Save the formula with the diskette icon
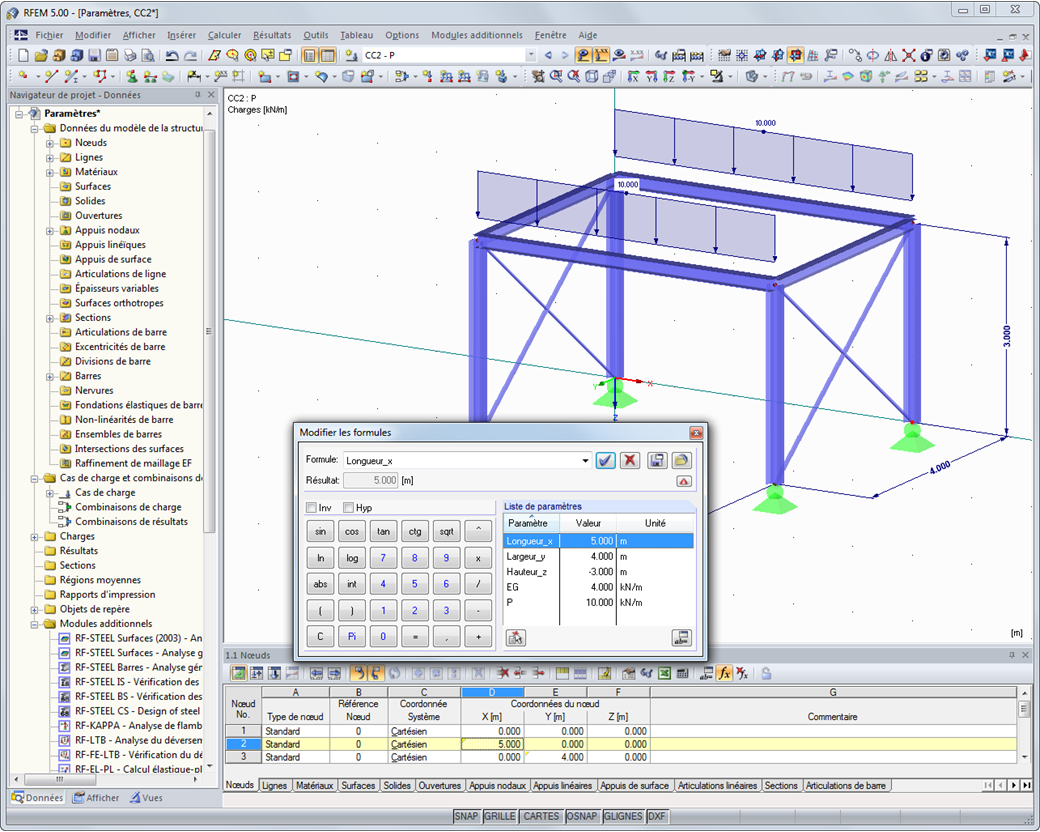The width and height of the screenshot is (1040, 832). tap(658, 461)
